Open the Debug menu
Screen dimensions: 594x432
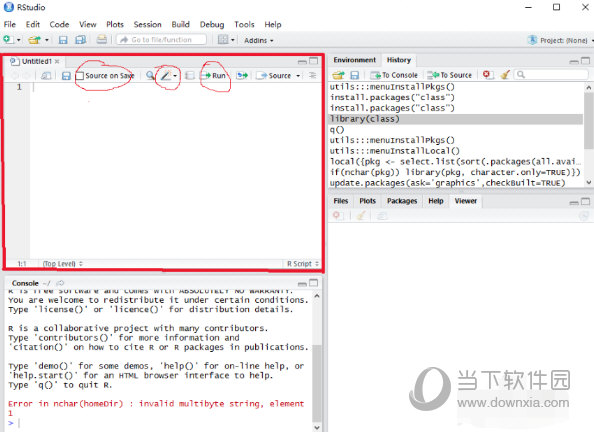click(212, 24)
